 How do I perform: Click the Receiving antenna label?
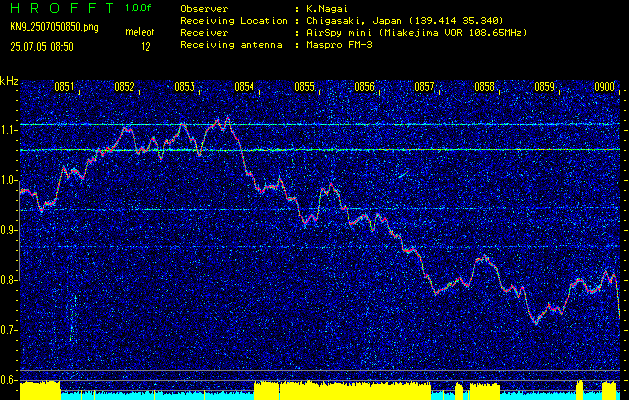pos(231,45)
